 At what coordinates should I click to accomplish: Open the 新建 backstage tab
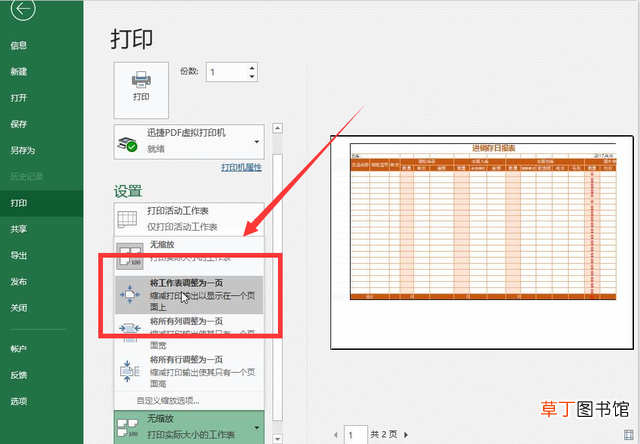pos(19,72)
